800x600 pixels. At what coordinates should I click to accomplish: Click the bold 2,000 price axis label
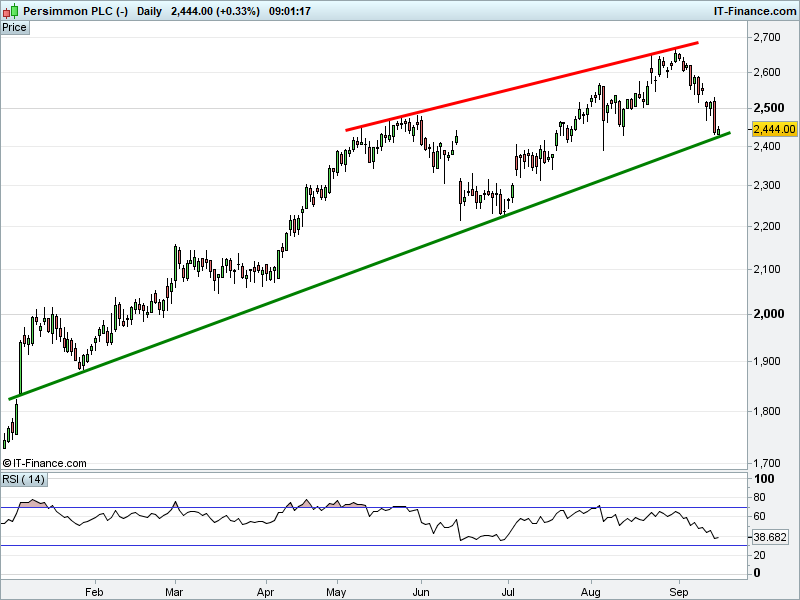[769, 314]
